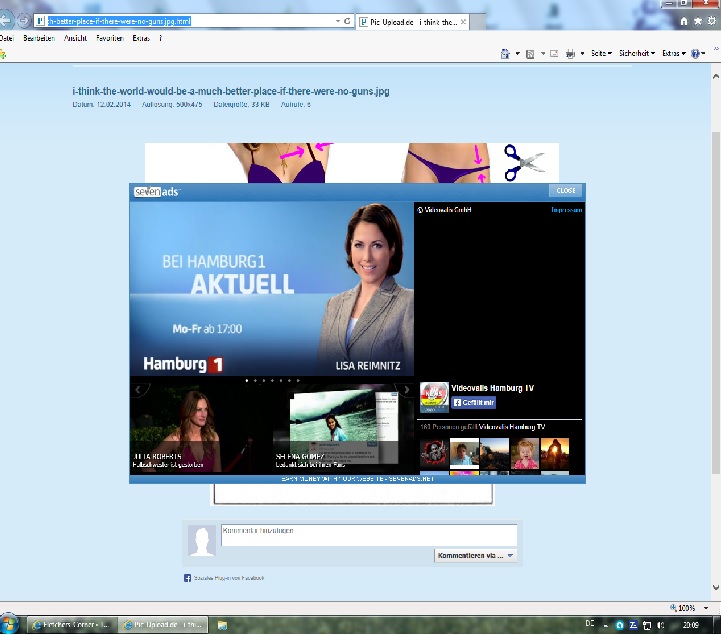Open the file explorer taskbar icon

[x=220, y=625]
